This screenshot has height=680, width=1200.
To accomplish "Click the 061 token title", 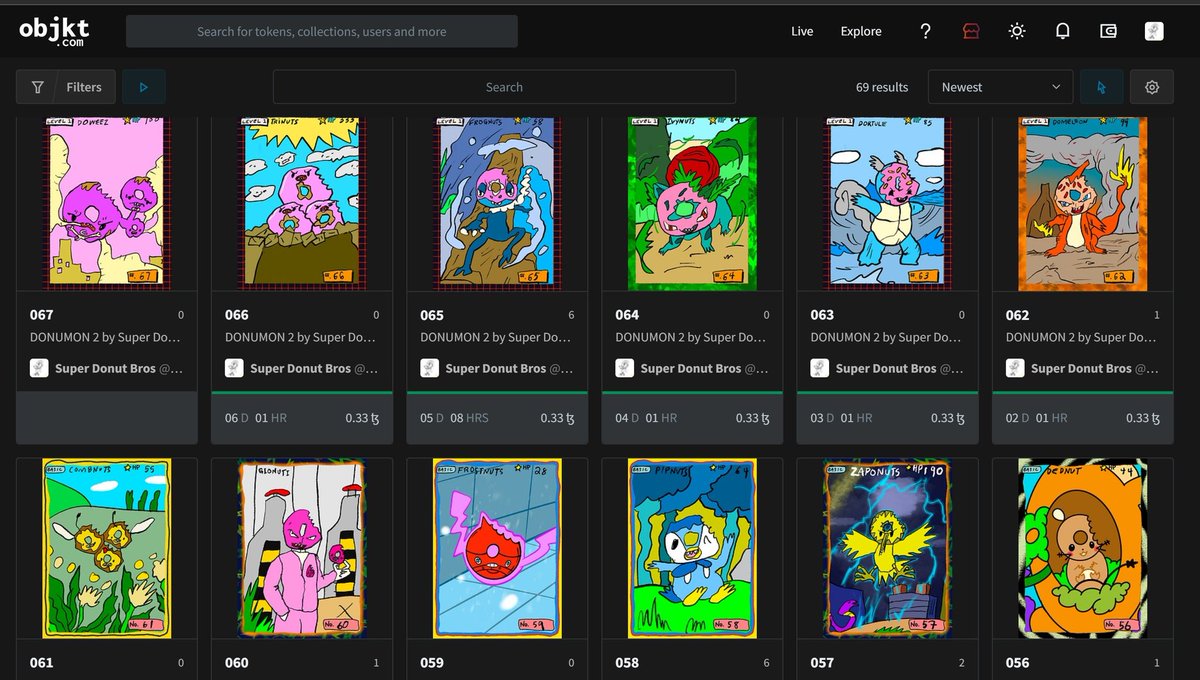I will point(42,663).
